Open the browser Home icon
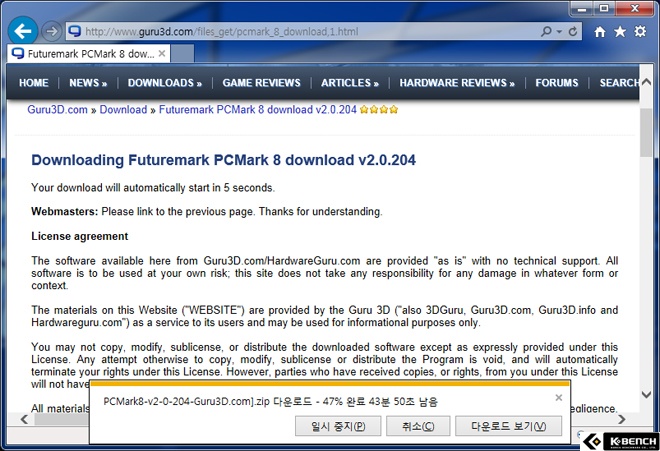The image size is (660, 451). pyautogui.click(x=600, y=32)
